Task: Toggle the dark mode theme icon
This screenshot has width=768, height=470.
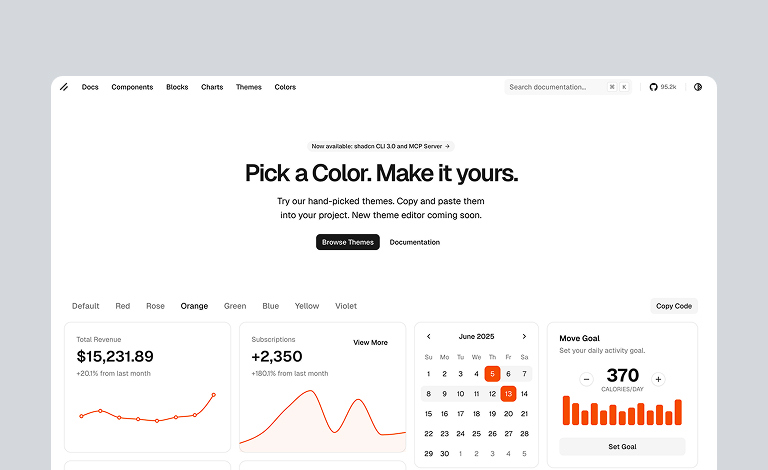Action: tap(698, 87)
